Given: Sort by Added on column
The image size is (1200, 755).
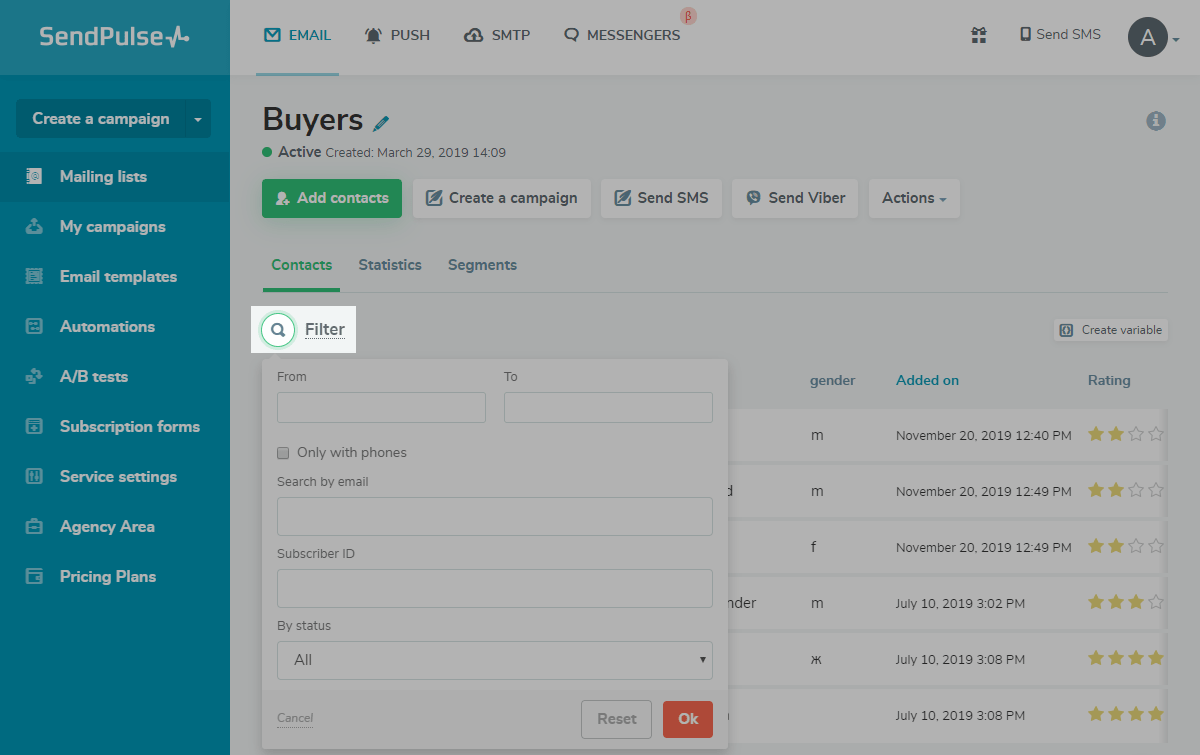Looking at the screenshot, I should (x=927, y=380).
